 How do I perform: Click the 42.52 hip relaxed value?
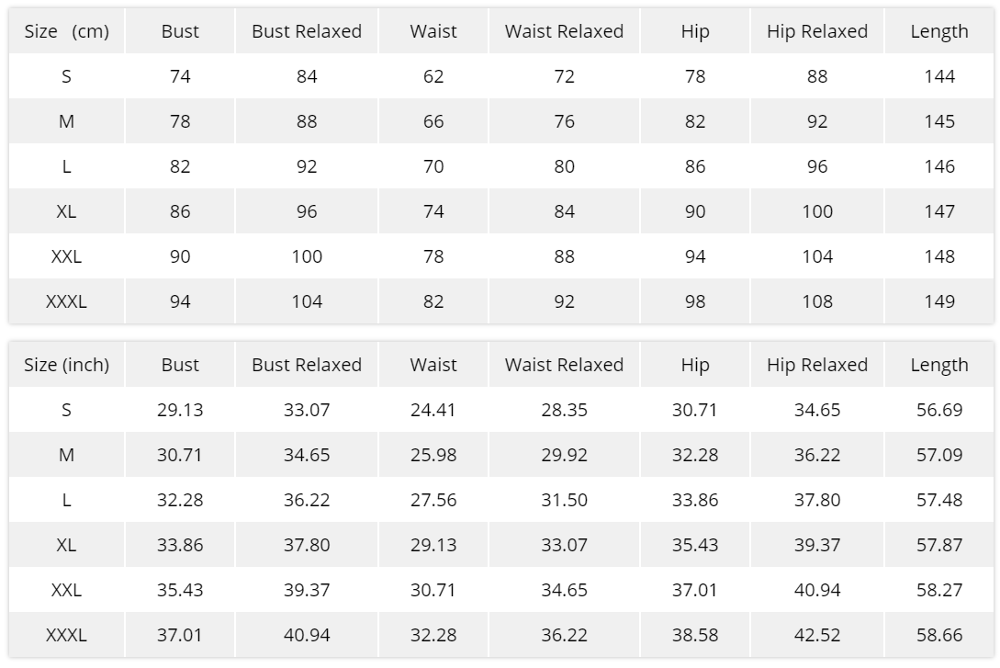(817, 635)
